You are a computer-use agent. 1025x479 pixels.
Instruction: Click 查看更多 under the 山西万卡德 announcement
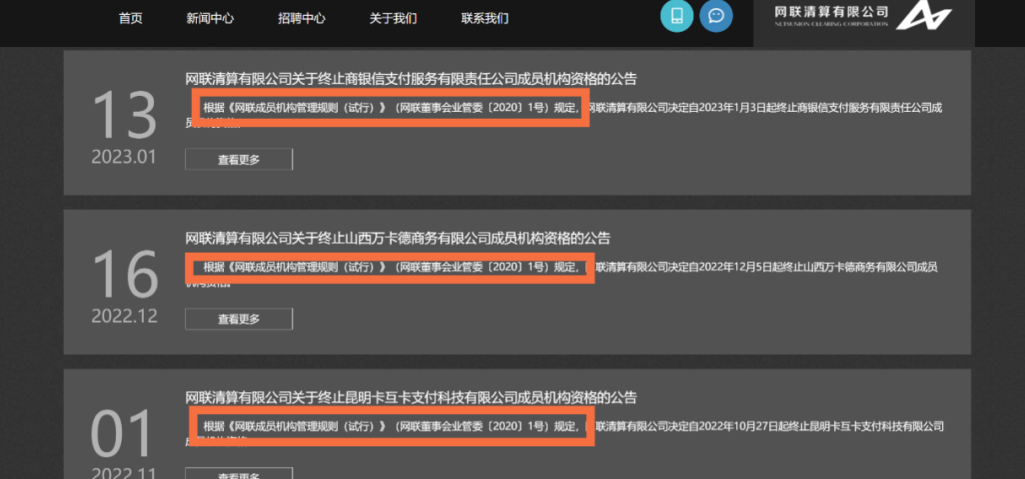(x=239, y=319)
